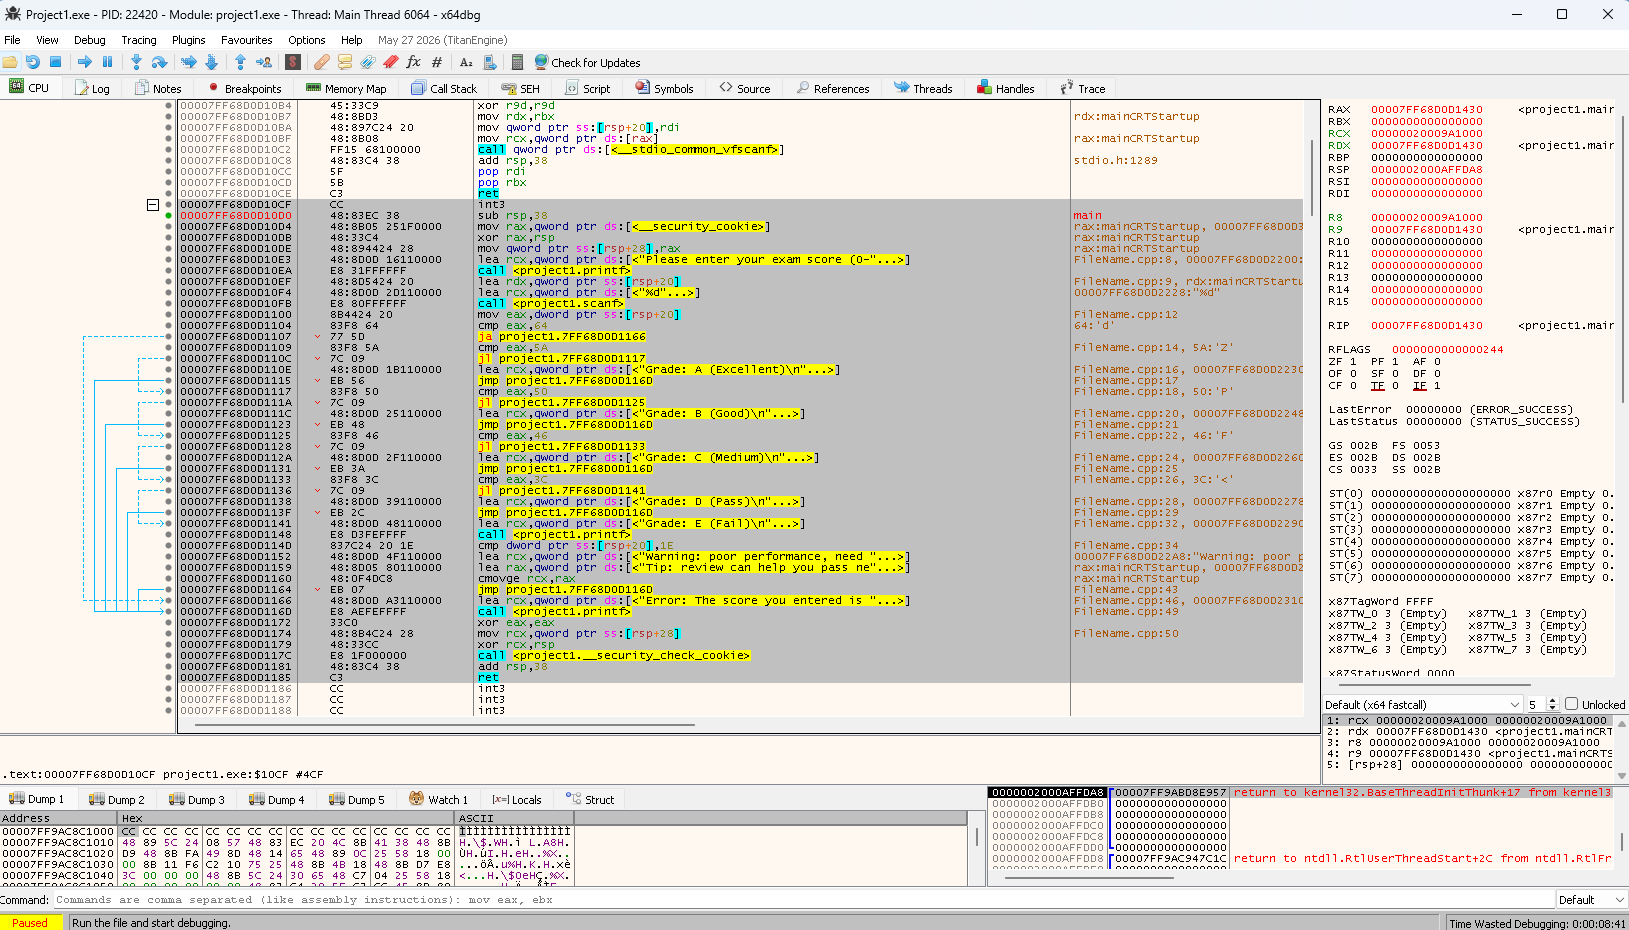Select the Struct tab
Viewport: 1629px width, 930px height.
click(x=589, y=799)
